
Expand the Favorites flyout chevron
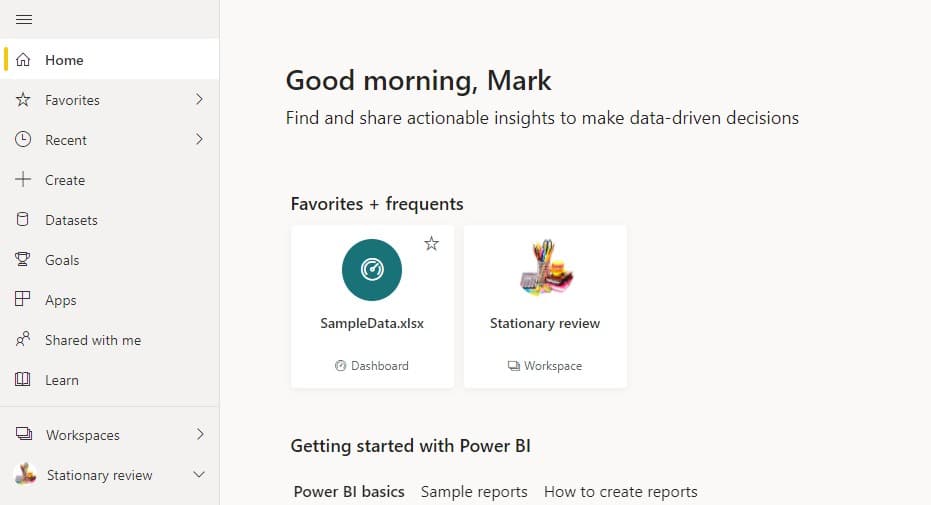coord(200,99)
